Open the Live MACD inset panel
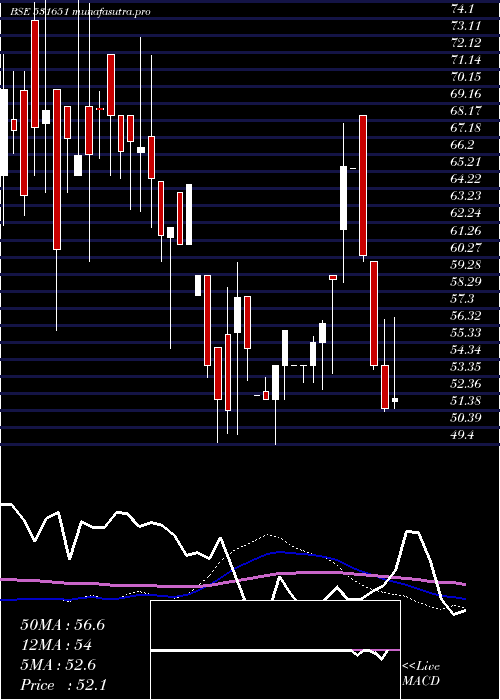Viewport: 500px width, 700px height. [275, 650]
